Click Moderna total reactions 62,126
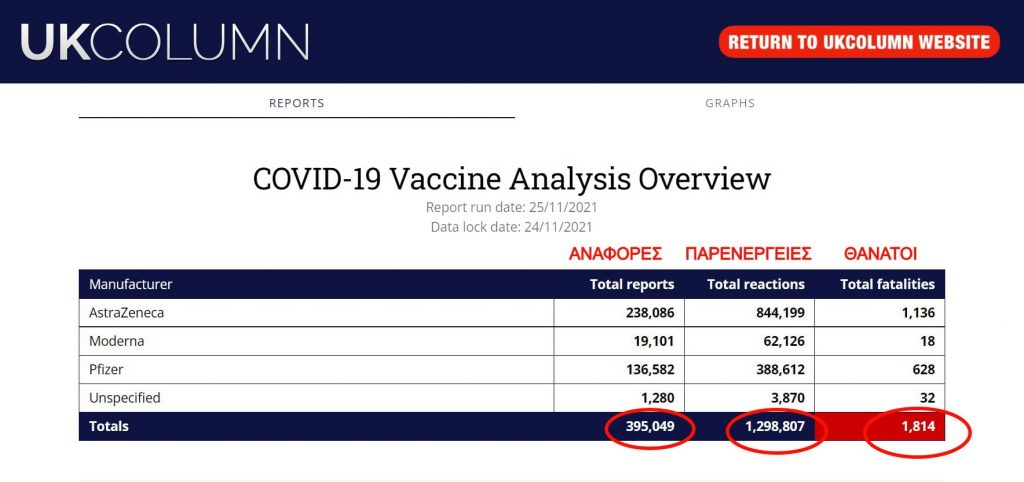Image resolution: width=1024 pixels, height=482 pixels. click(x=783, y=341)
